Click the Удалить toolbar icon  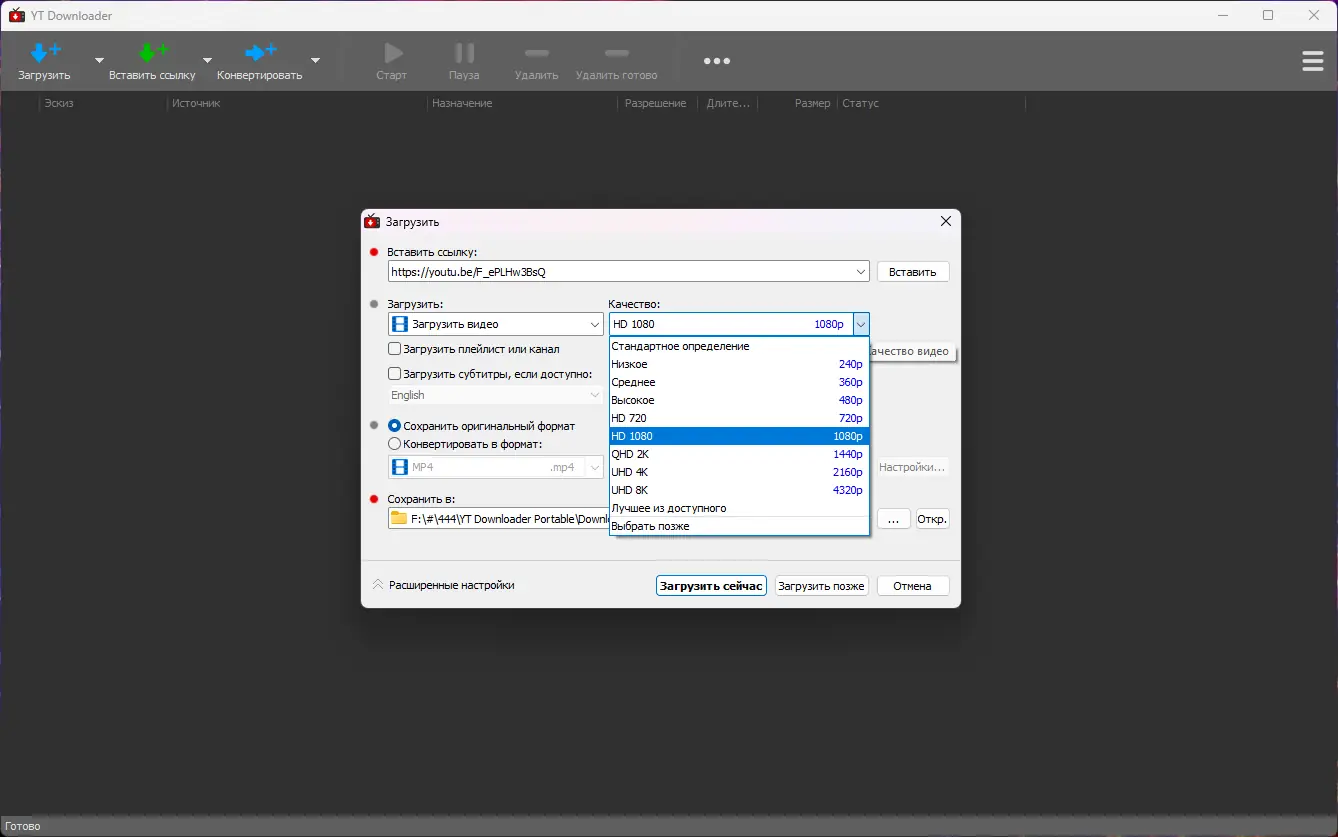(537, 53)
